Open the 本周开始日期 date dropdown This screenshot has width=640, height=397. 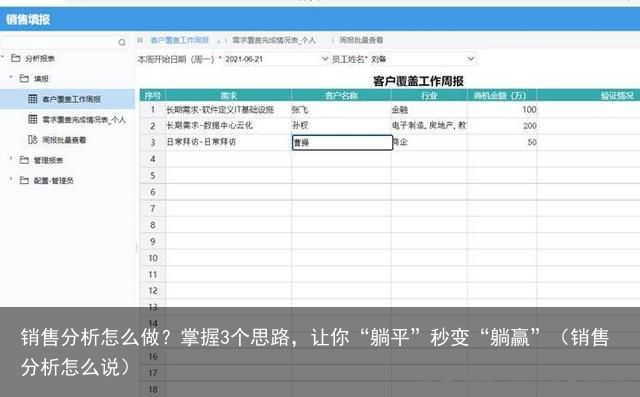pos(325,59)
